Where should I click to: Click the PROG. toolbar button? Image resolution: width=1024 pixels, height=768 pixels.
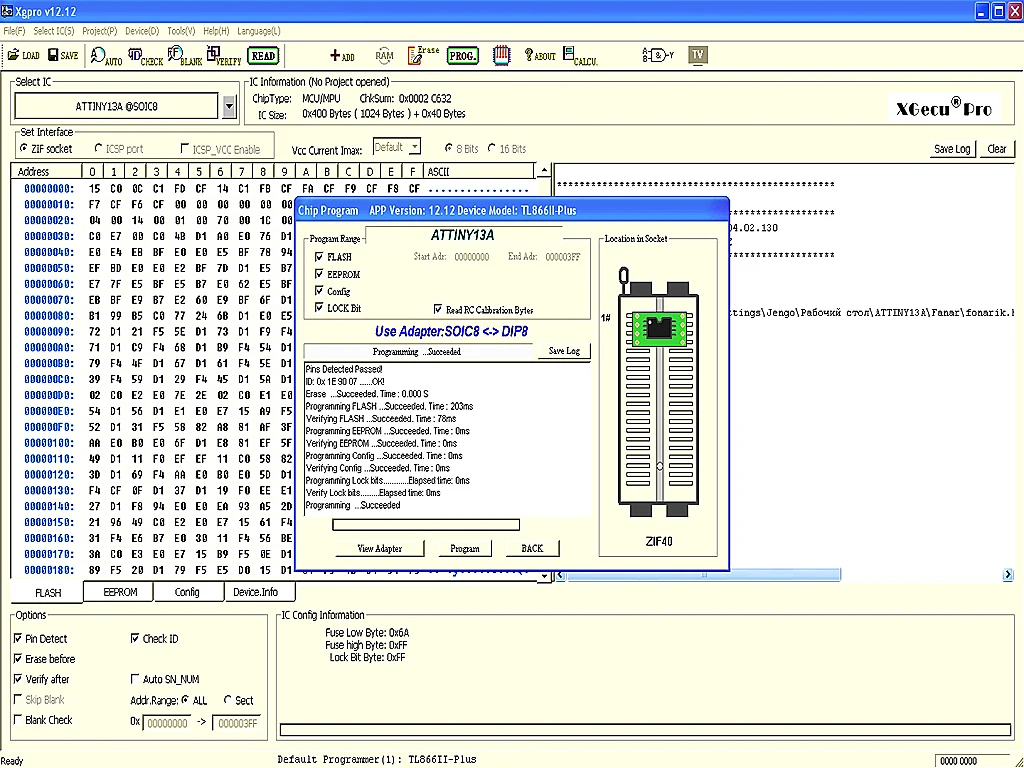tap(462, 56)
